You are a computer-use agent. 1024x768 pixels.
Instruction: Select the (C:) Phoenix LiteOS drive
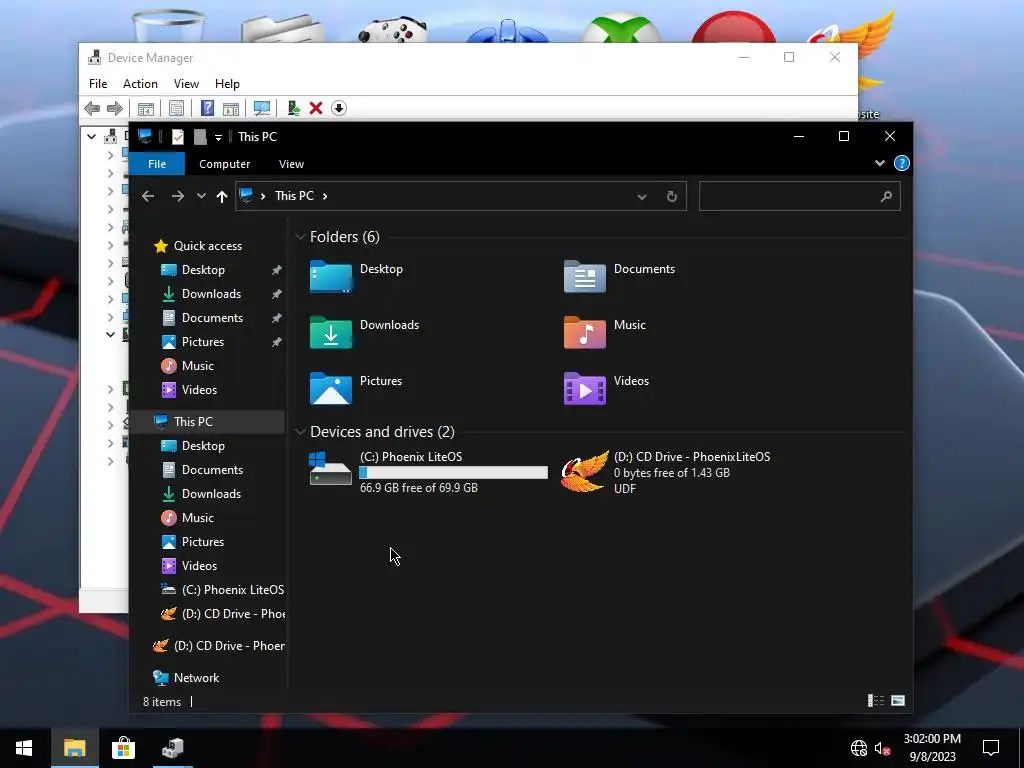click(x=428, y=472)
